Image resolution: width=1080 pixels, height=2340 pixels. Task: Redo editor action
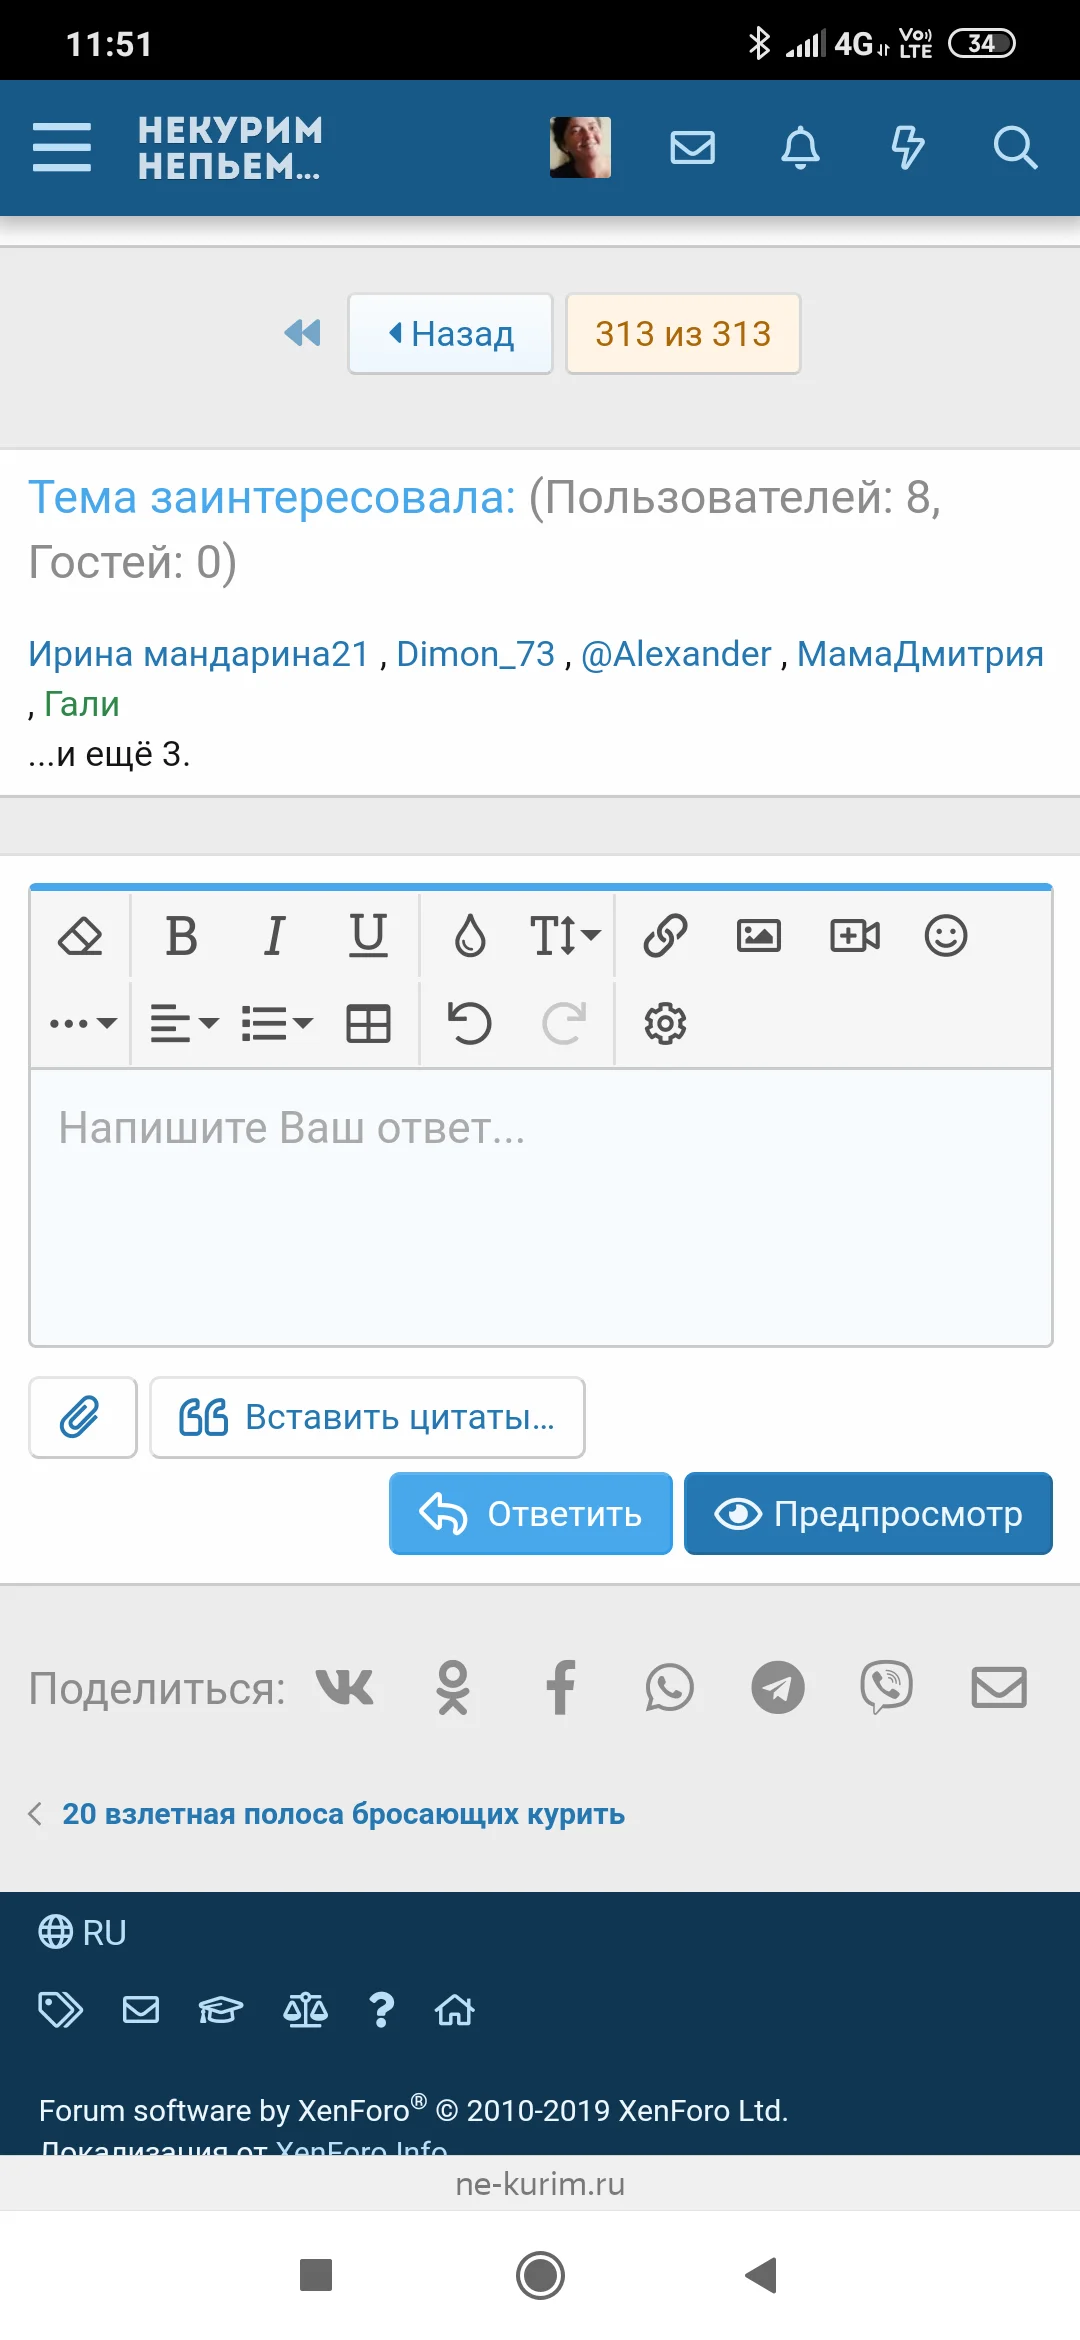tap(564, 1023)
